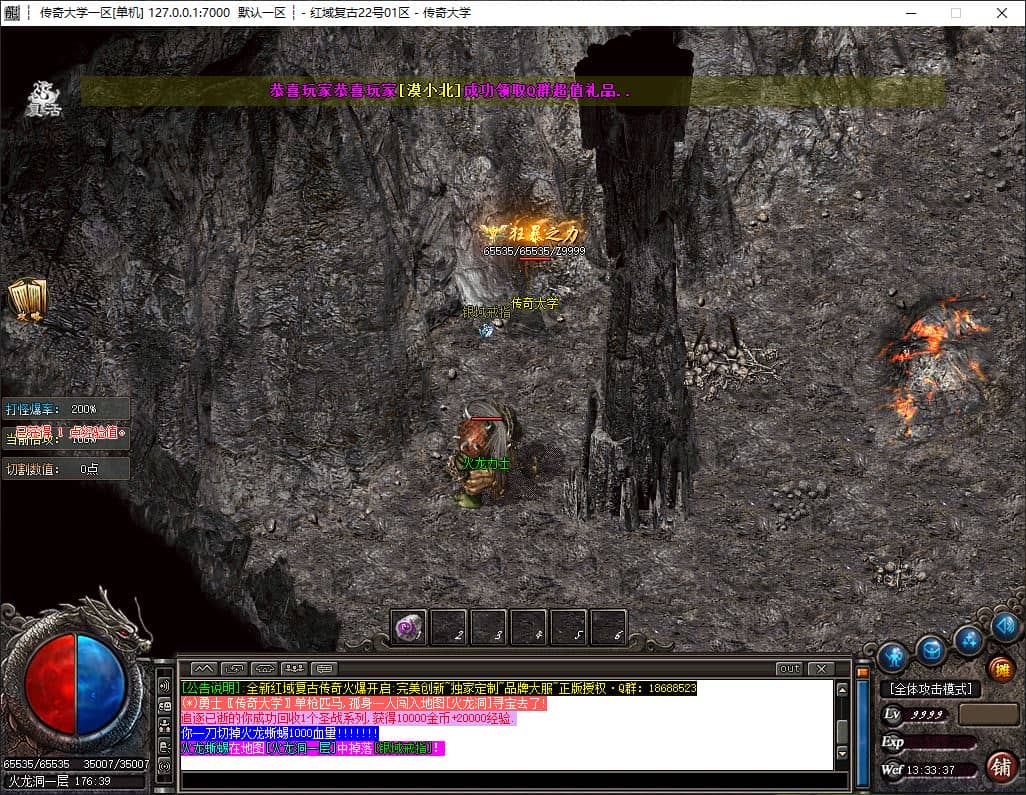
Task: Click the application icon in the title bar
Action: [x=12, y=12]
